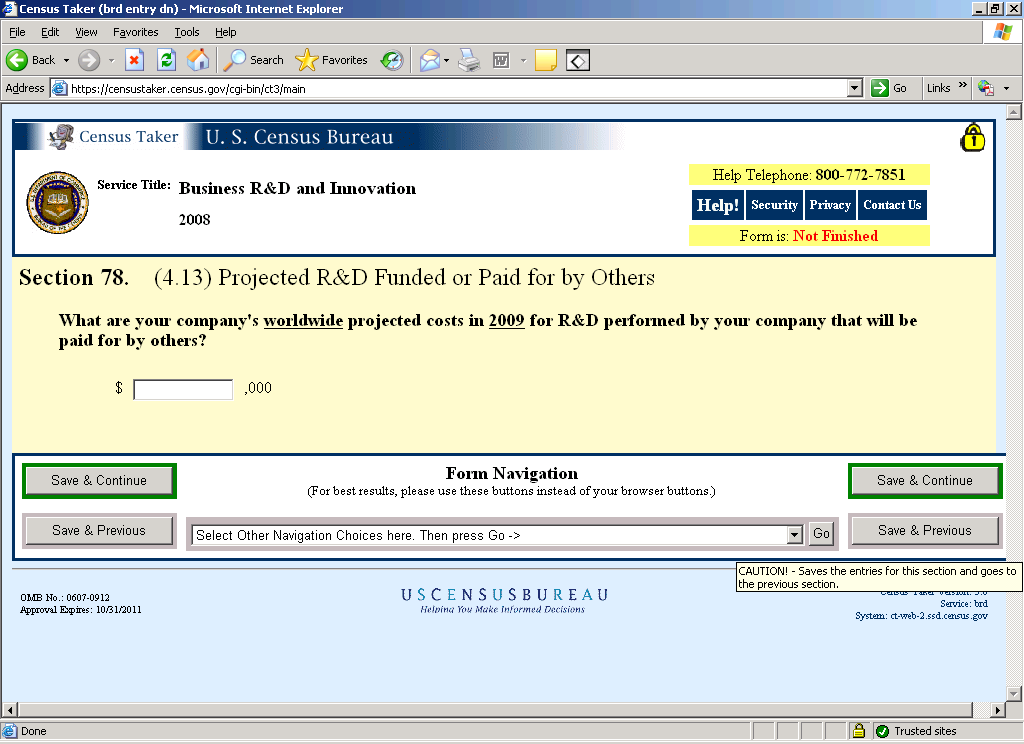This screenshot has width=1024, height=744.
Task: Open the Tools menu
Action: coord(187,32)
